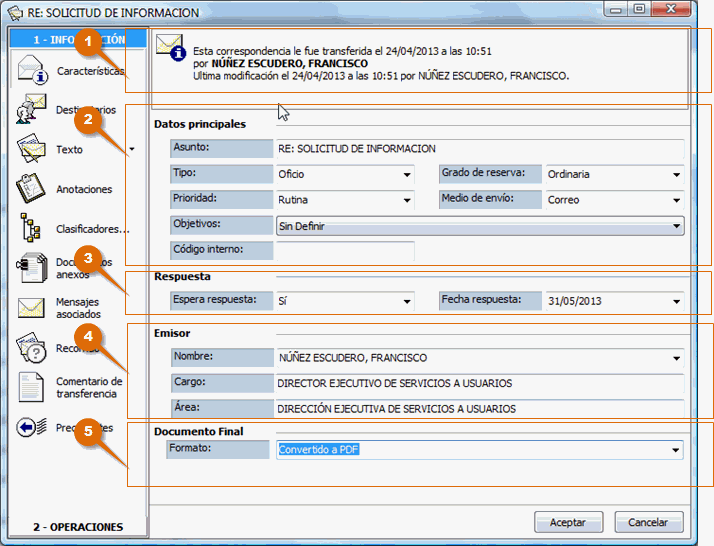
Task: Open Clasificadores tree icon
Action: [31, 227]
